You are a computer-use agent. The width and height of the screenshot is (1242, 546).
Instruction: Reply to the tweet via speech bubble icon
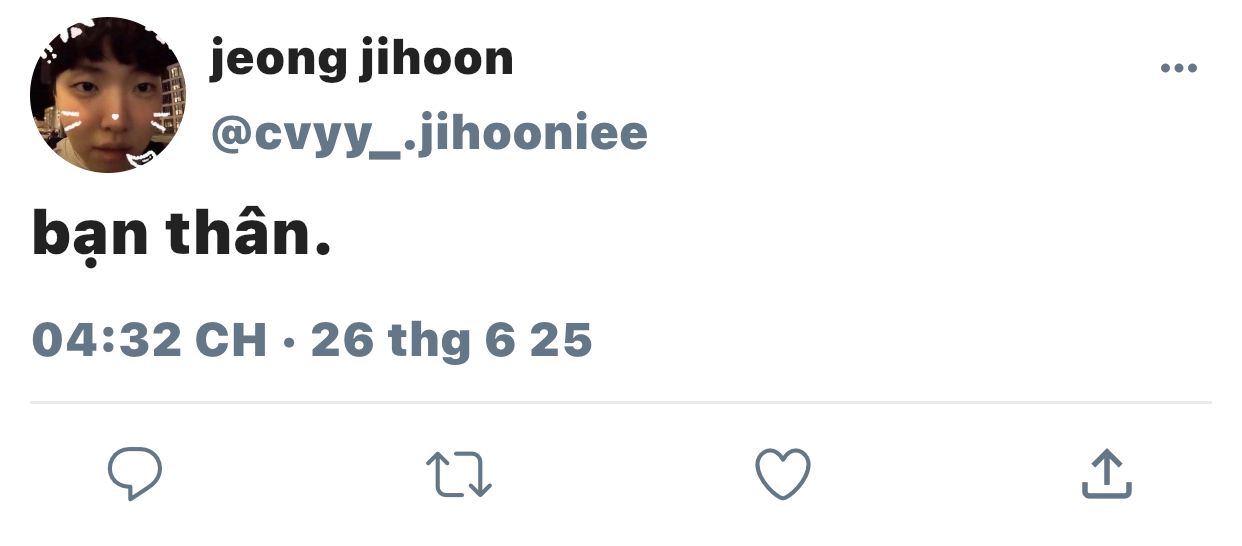[135, 474]
